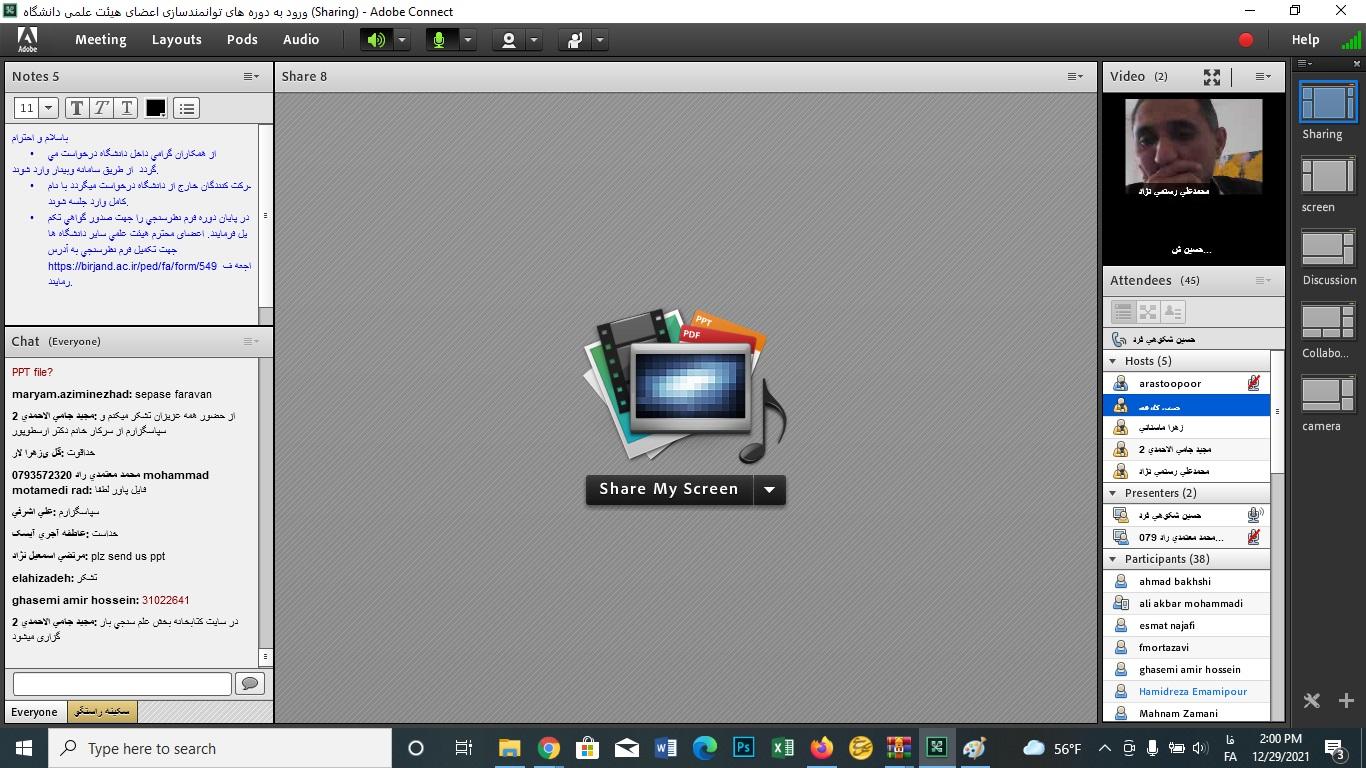Switch to attendee status view
The width and height of the screenshot is (1366, 768).
click(x=1173, y=312)
